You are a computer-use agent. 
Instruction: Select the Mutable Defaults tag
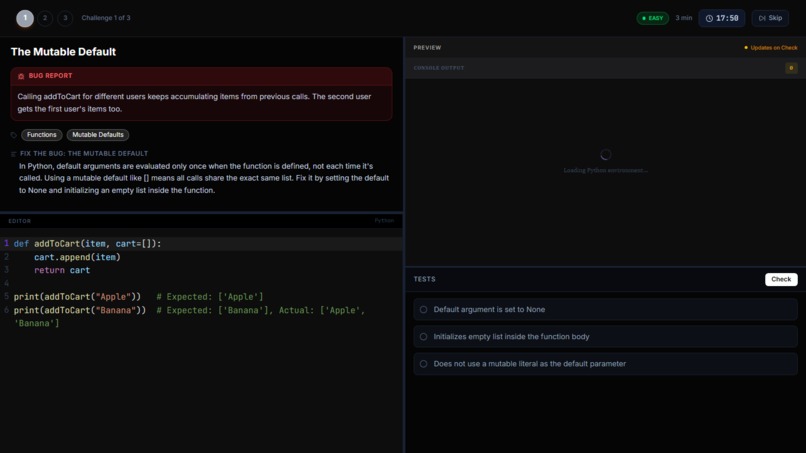pyautogui.click(x=98, y=135)
